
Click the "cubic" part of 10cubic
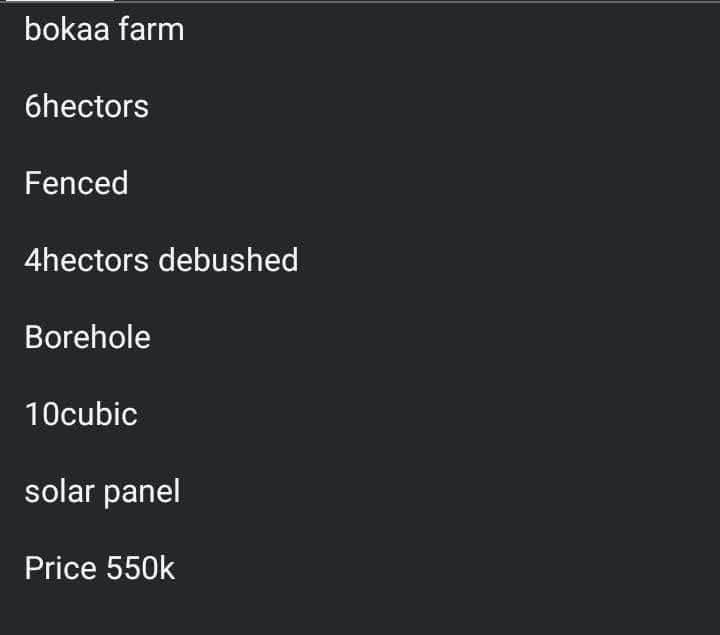pyautogui.click(x=99, y=414)
